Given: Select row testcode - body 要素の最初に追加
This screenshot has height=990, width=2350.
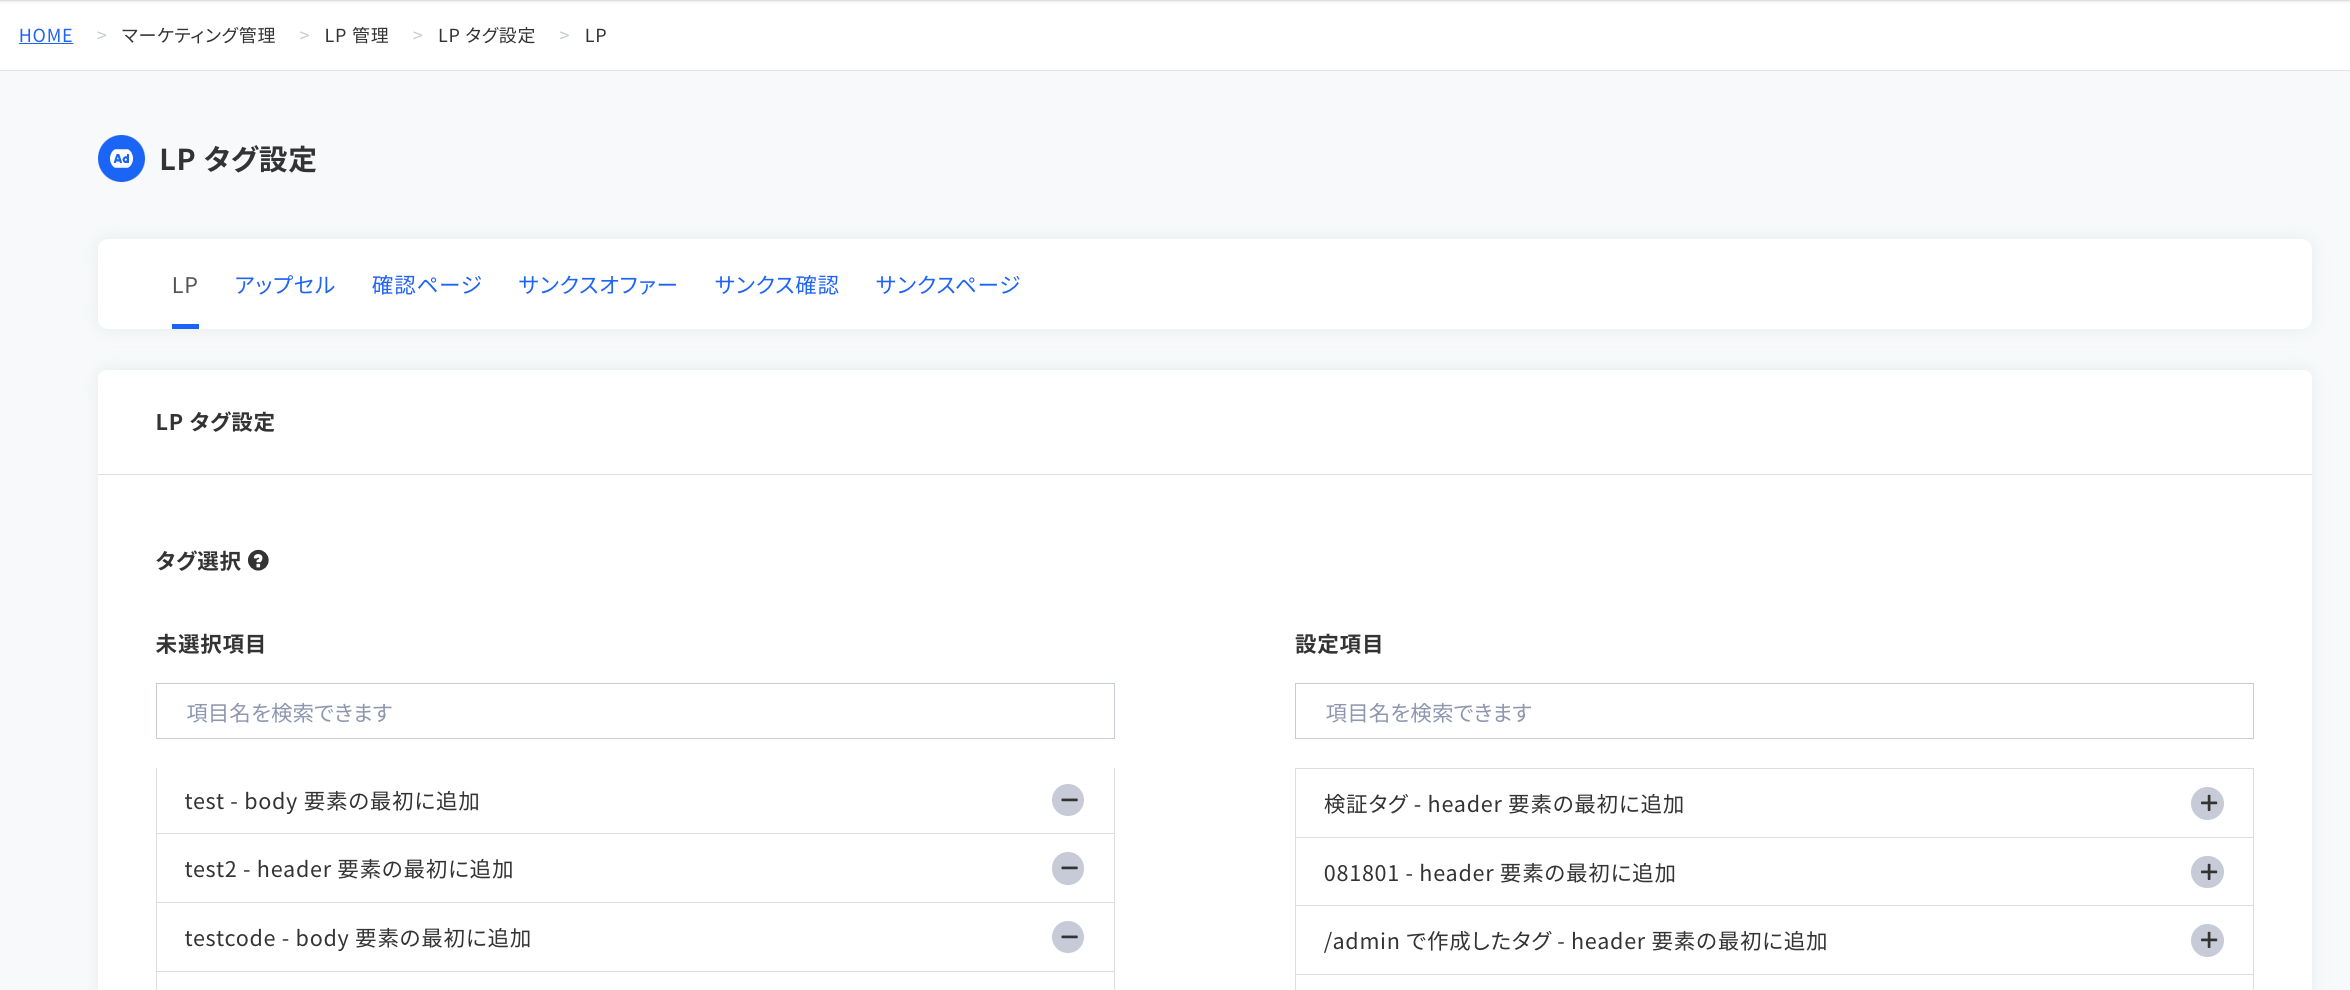Looking at the screenshot, I should click(635, 938).
